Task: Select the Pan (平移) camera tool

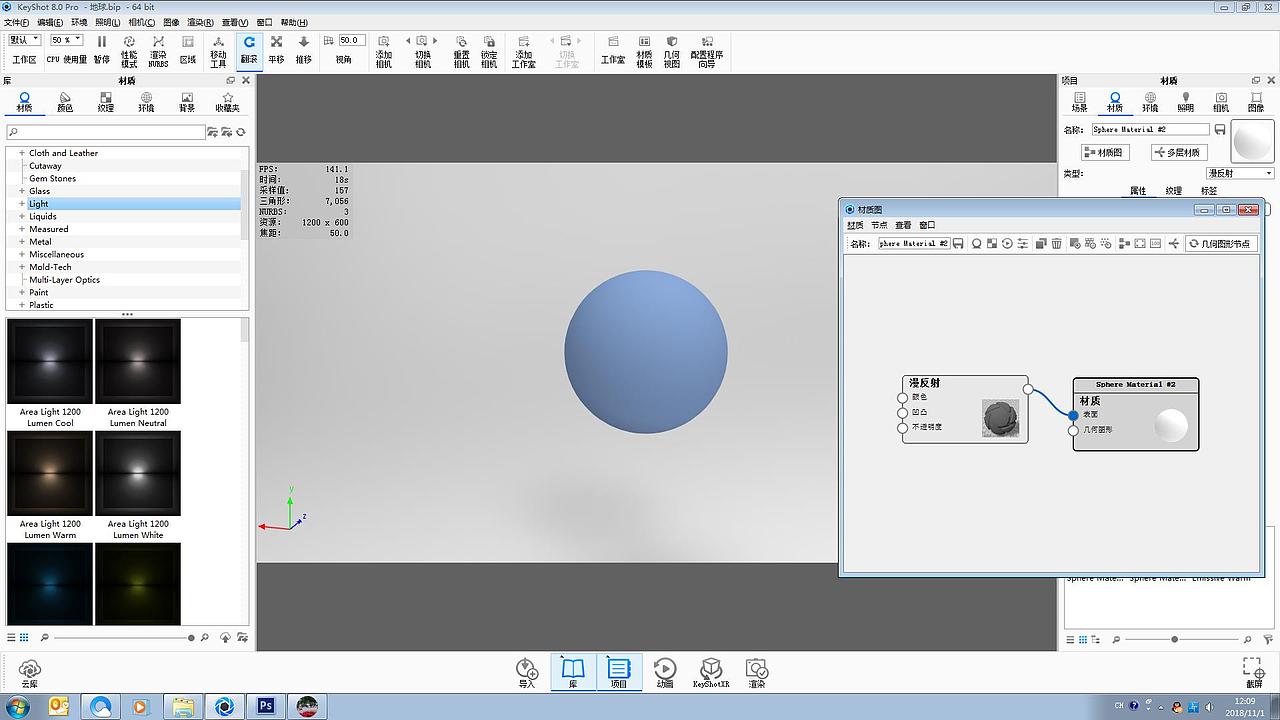Action: click(x=276, y=49)
